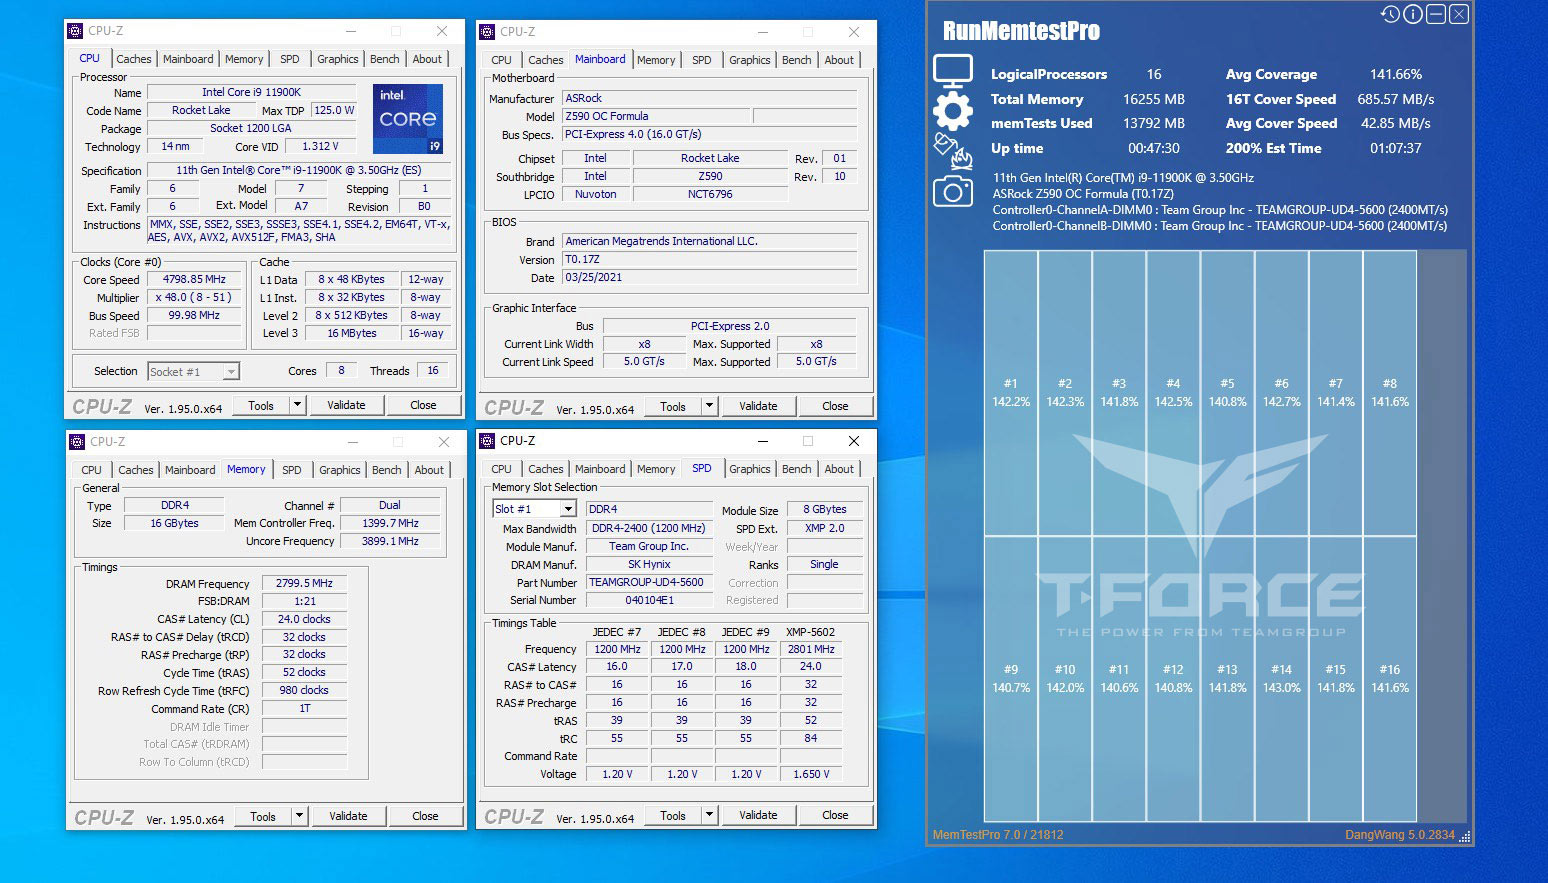1548x883 pixels.
Task: Click the 16T Cover Speed value 685.57 MB/s
Action: point(1395,99)
